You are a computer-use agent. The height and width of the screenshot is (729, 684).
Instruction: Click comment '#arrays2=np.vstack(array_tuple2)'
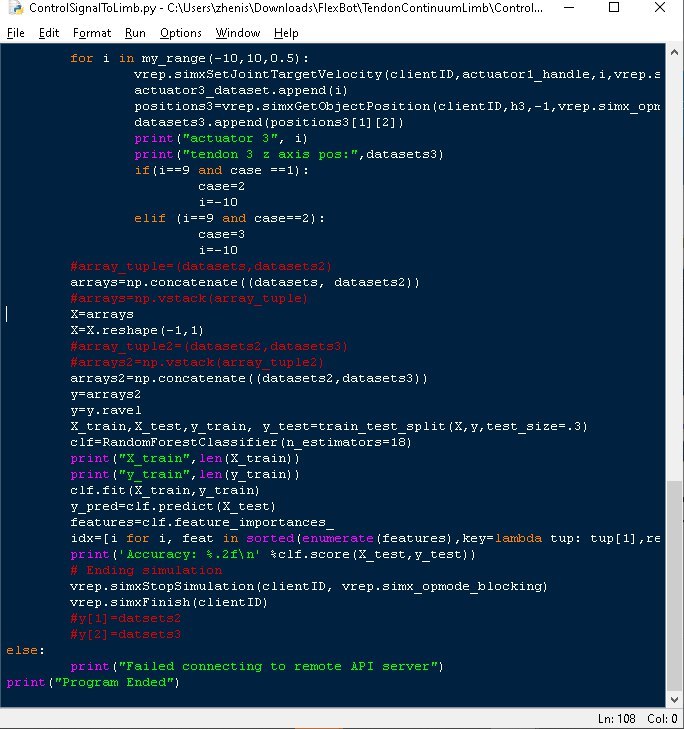[x=197, y=362]
